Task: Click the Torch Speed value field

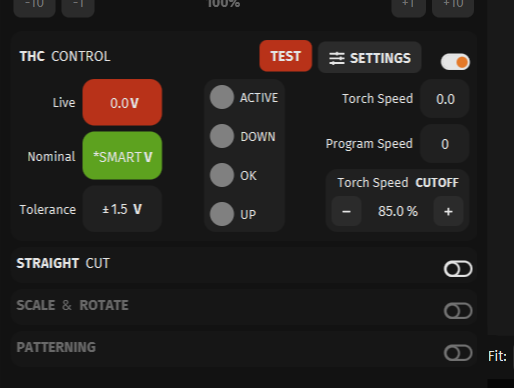Action: click(445, 99)
